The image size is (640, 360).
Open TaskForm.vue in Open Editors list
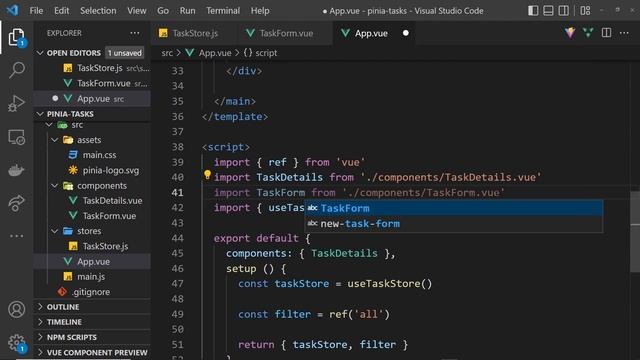(x=92, y=83)
